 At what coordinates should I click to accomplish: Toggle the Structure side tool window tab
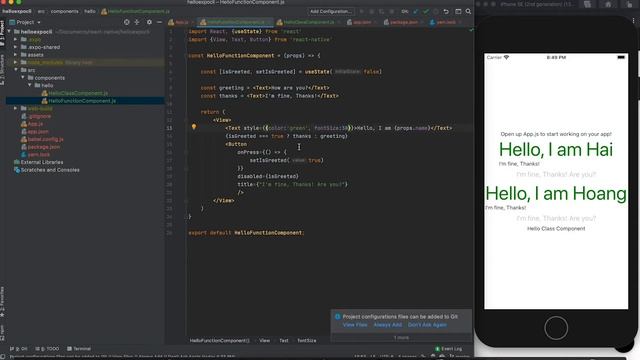[x=2, y=70]
